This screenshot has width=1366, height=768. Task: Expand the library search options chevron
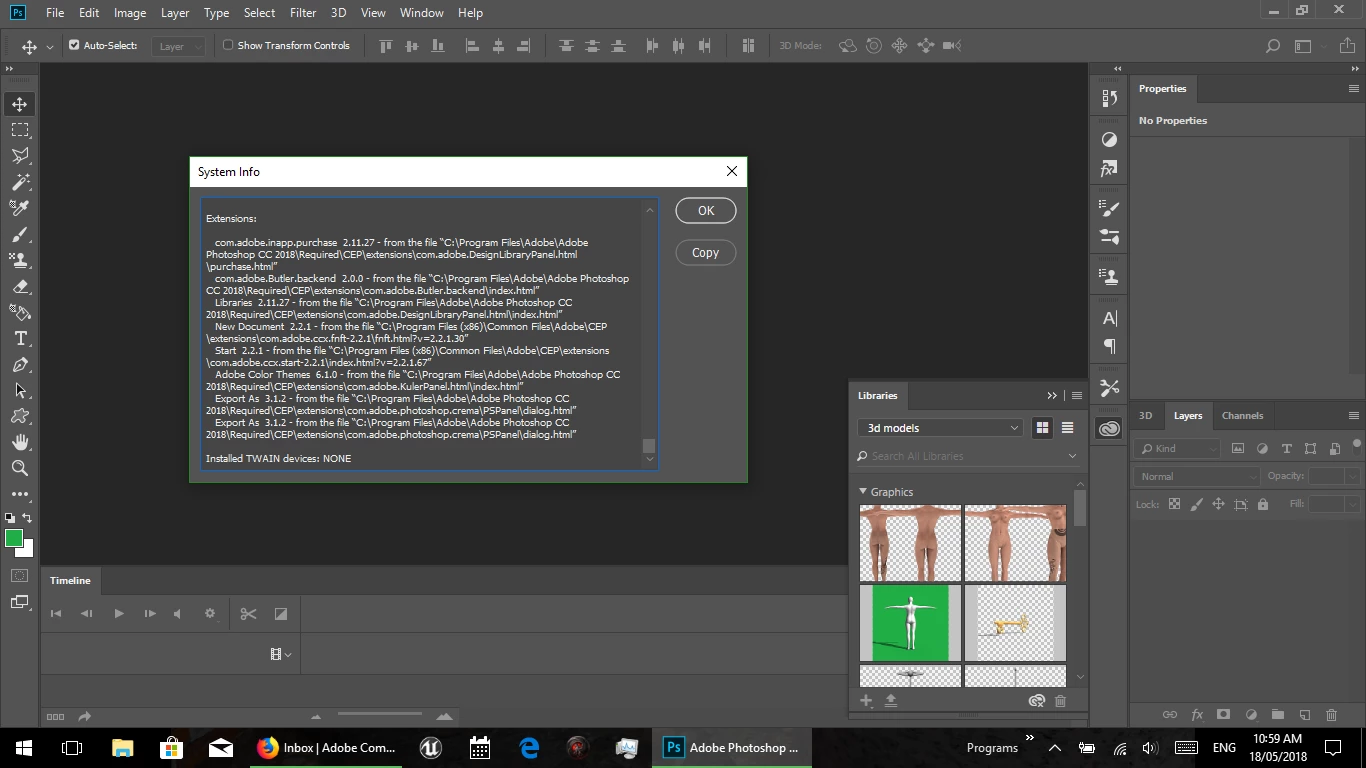point(1073,456)
